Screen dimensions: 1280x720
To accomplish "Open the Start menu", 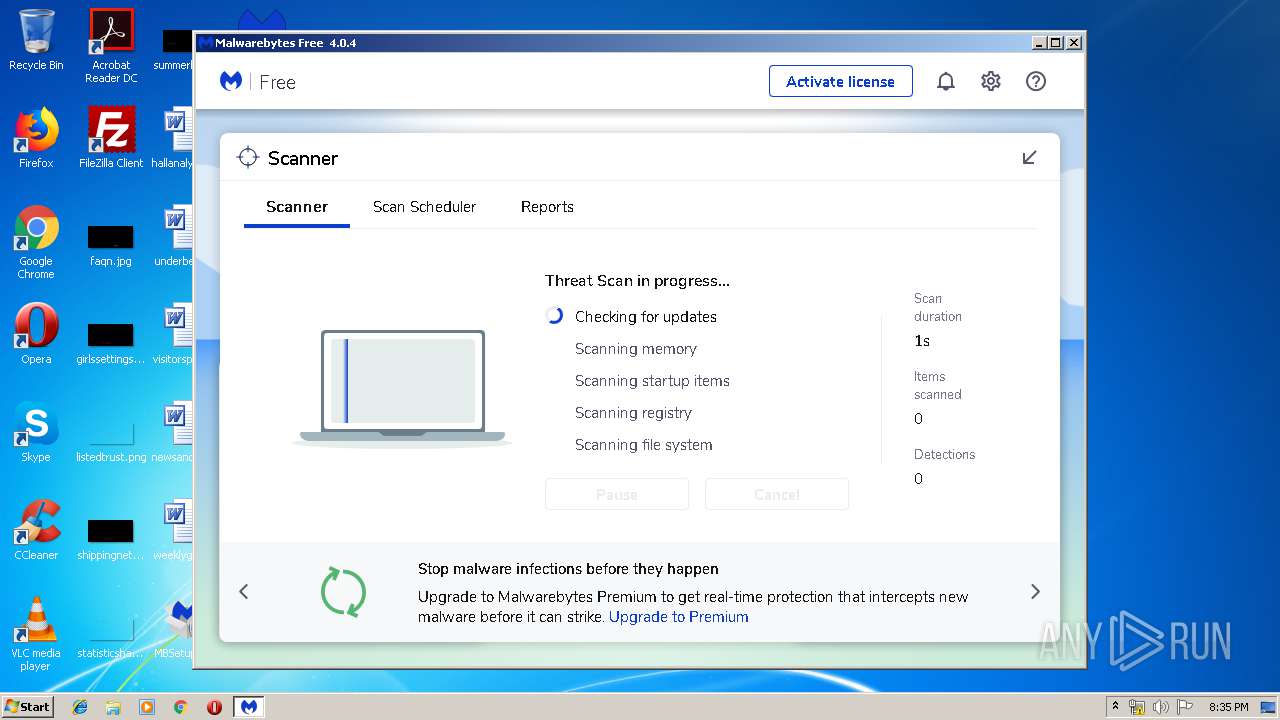I will 28,706.
